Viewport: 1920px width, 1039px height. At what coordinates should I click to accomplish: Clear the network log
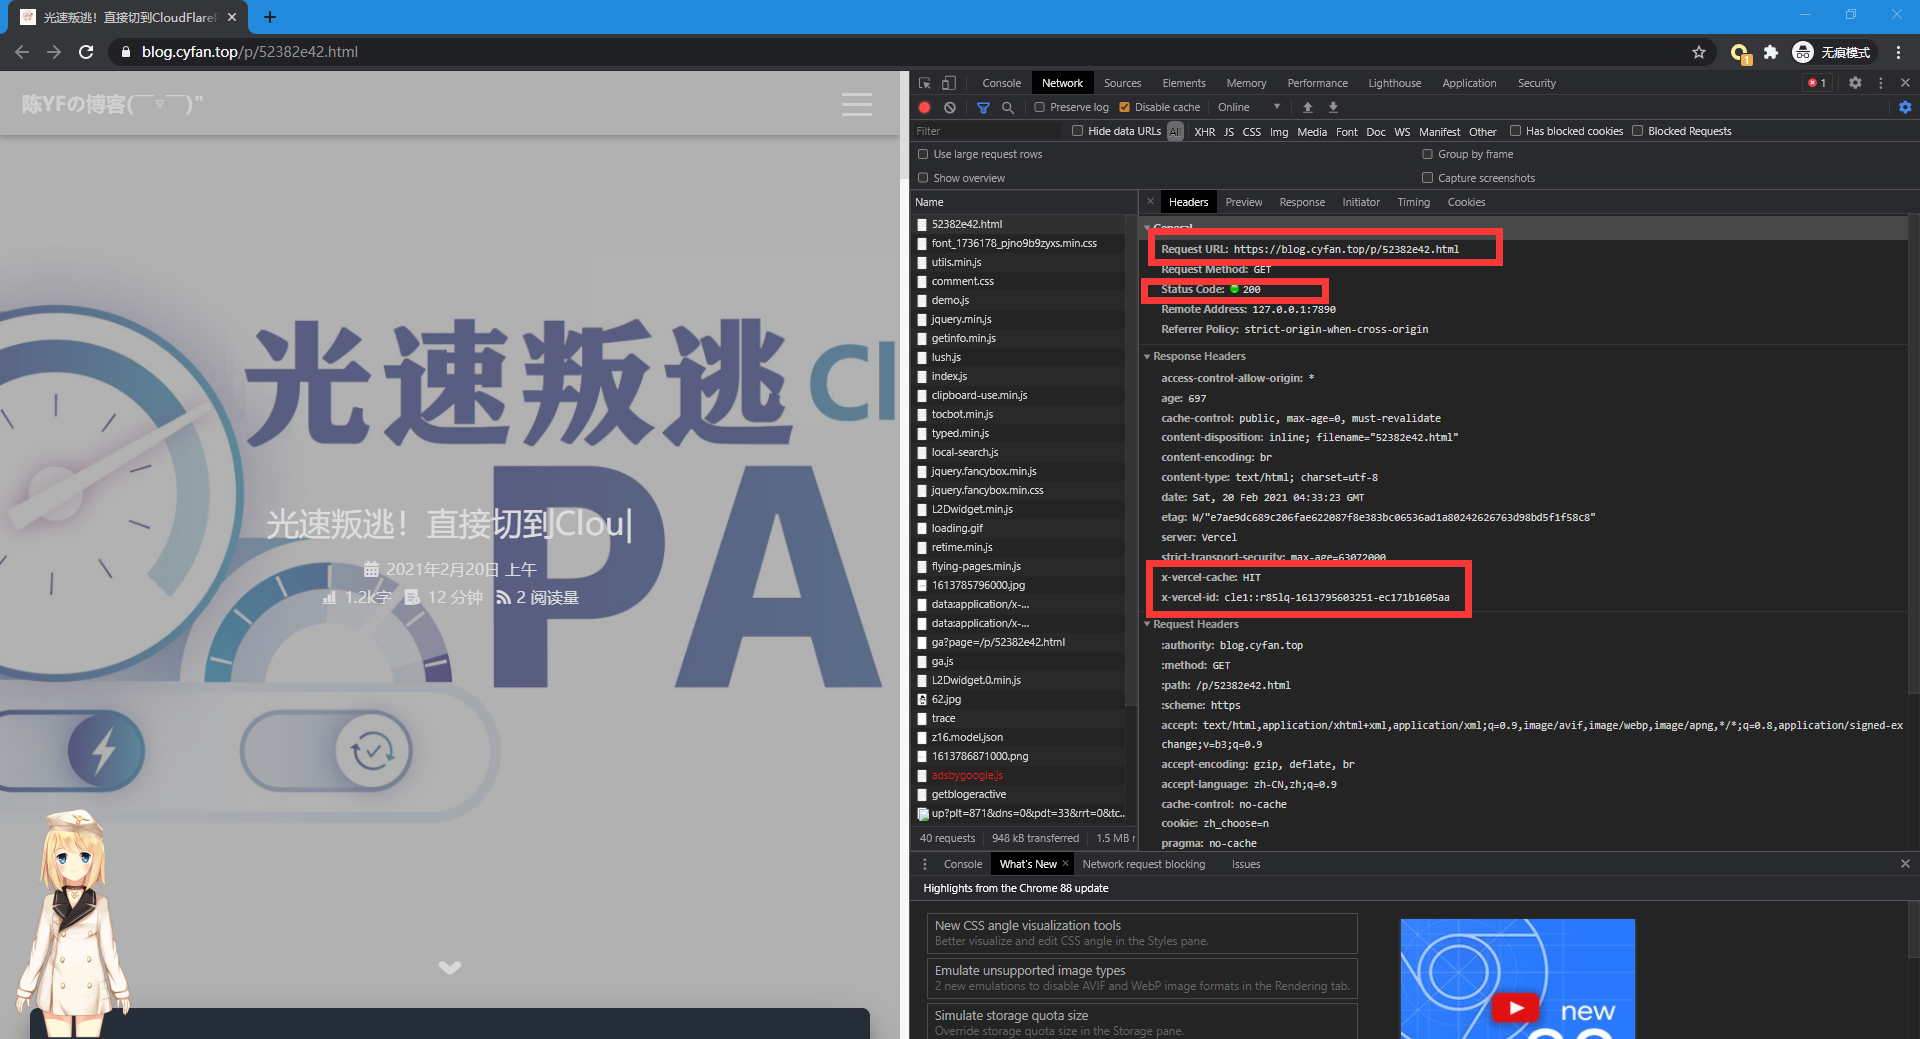pyautogui.click(x=950, y=107)
